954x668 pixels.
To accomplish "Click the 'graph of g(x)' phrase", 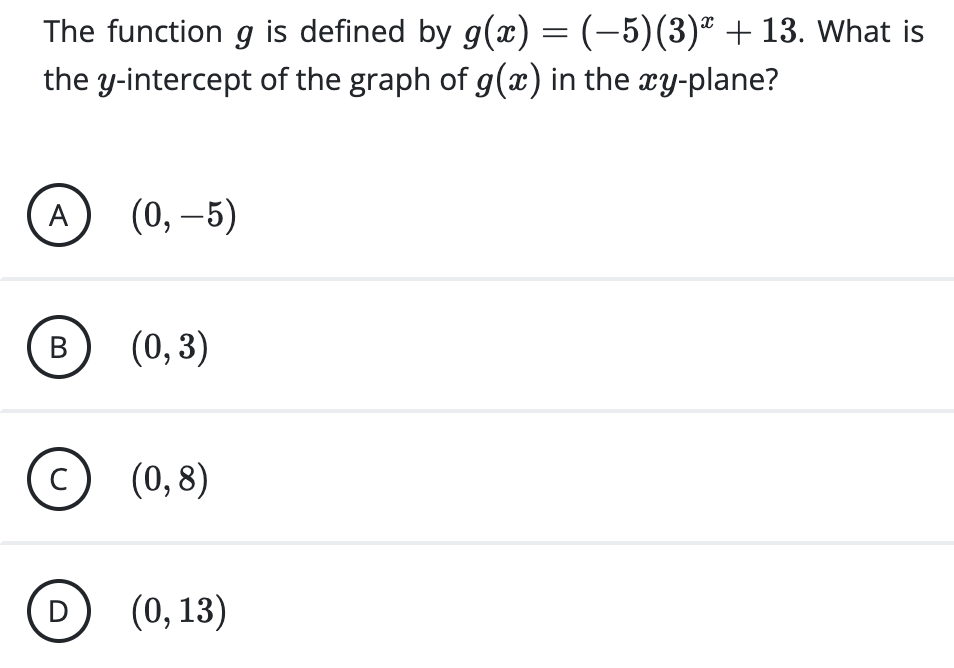I will tap(444, 80).
